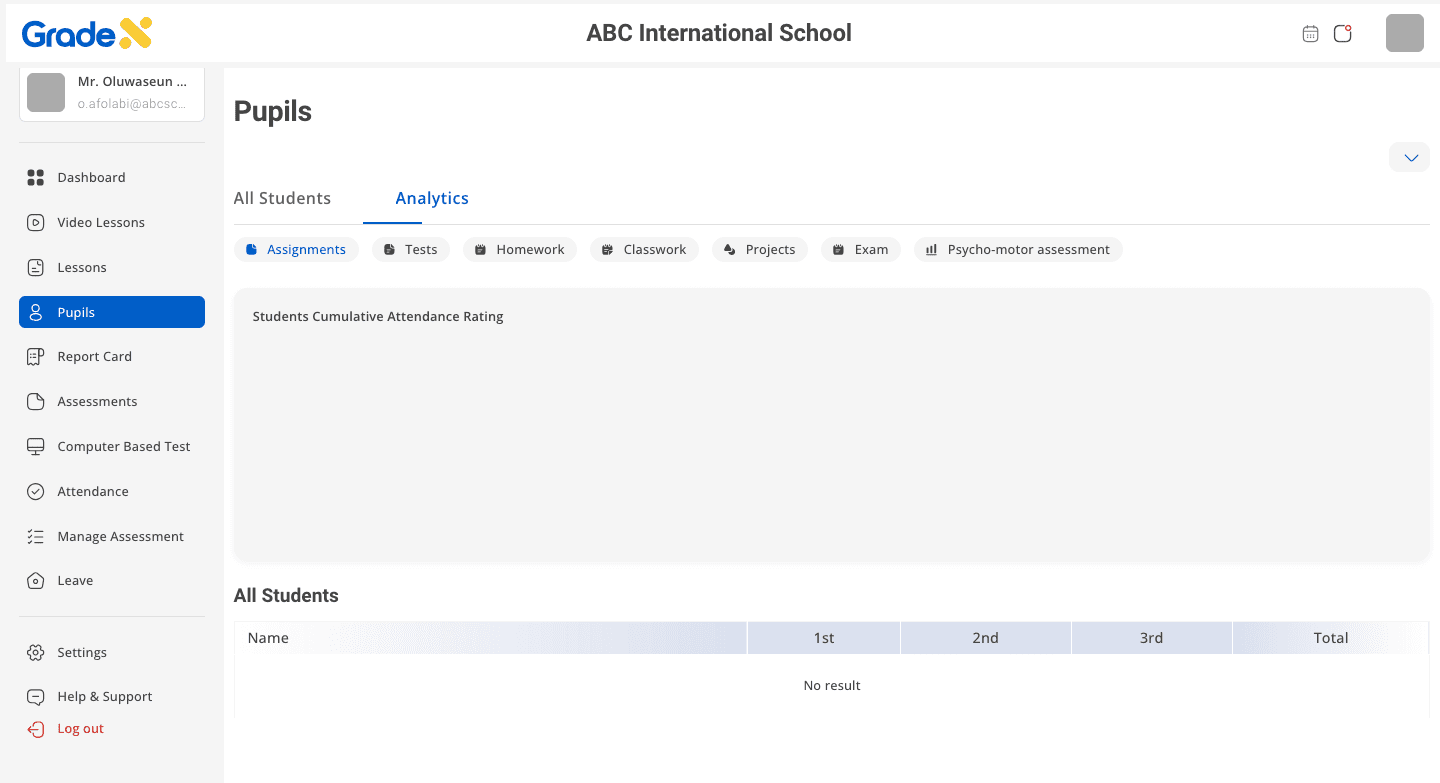
Task: Select the Manage Assessment icon
Action: [x=35, y=536]
